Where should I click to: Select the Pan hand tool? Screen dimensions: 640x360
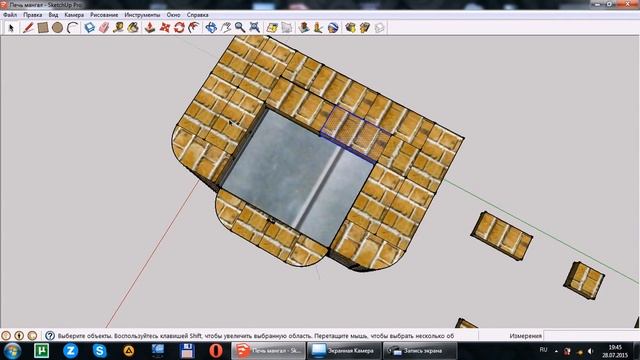tap(225, 28)
